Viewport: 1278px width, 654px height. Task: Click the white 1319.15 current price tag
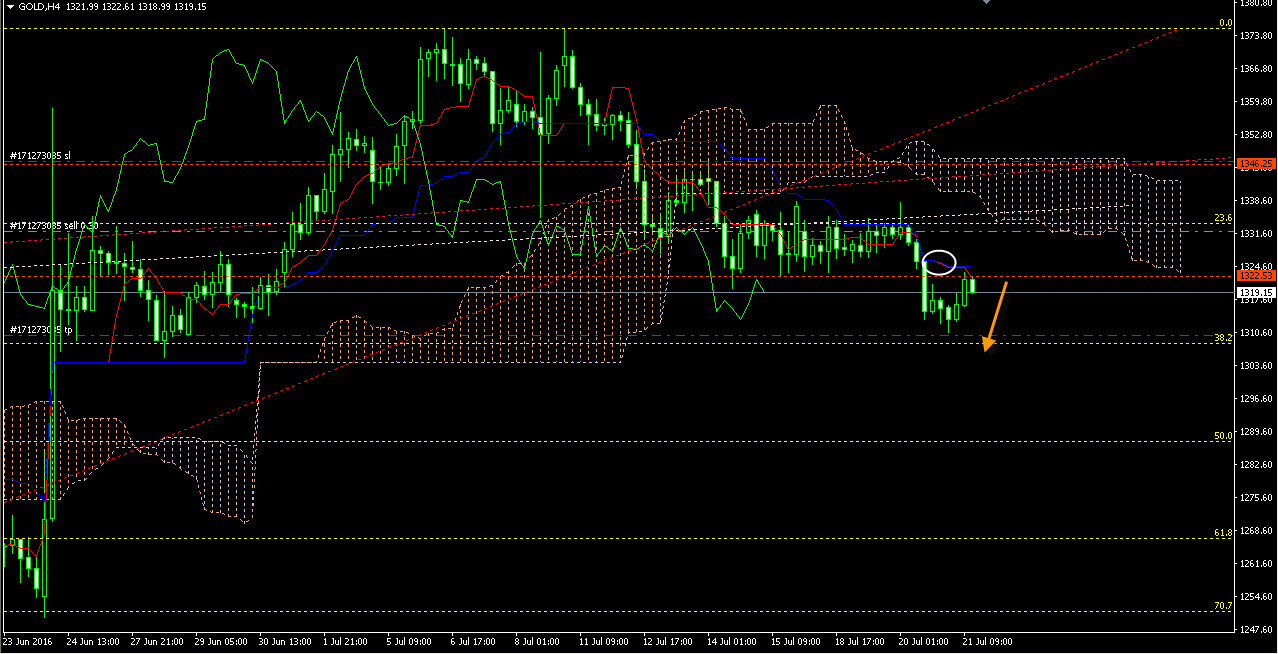tap(1256, 293)
